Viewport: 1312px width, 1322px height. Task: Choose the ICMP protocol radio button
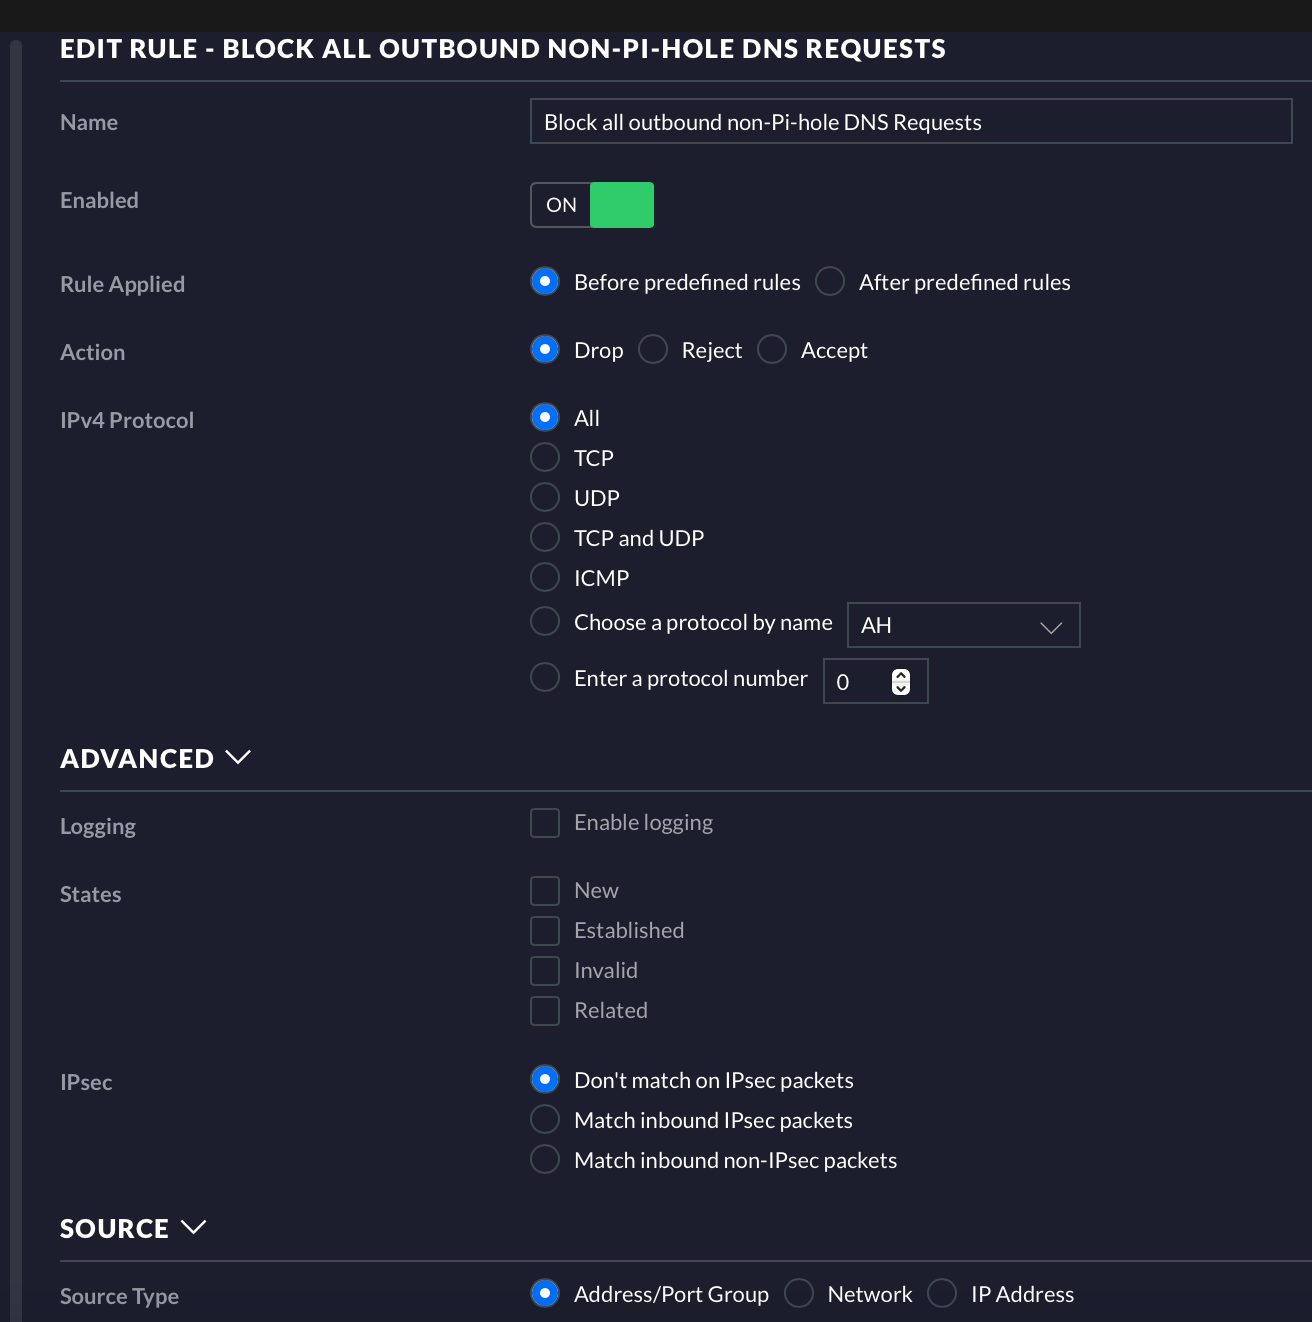coord(545,578)
